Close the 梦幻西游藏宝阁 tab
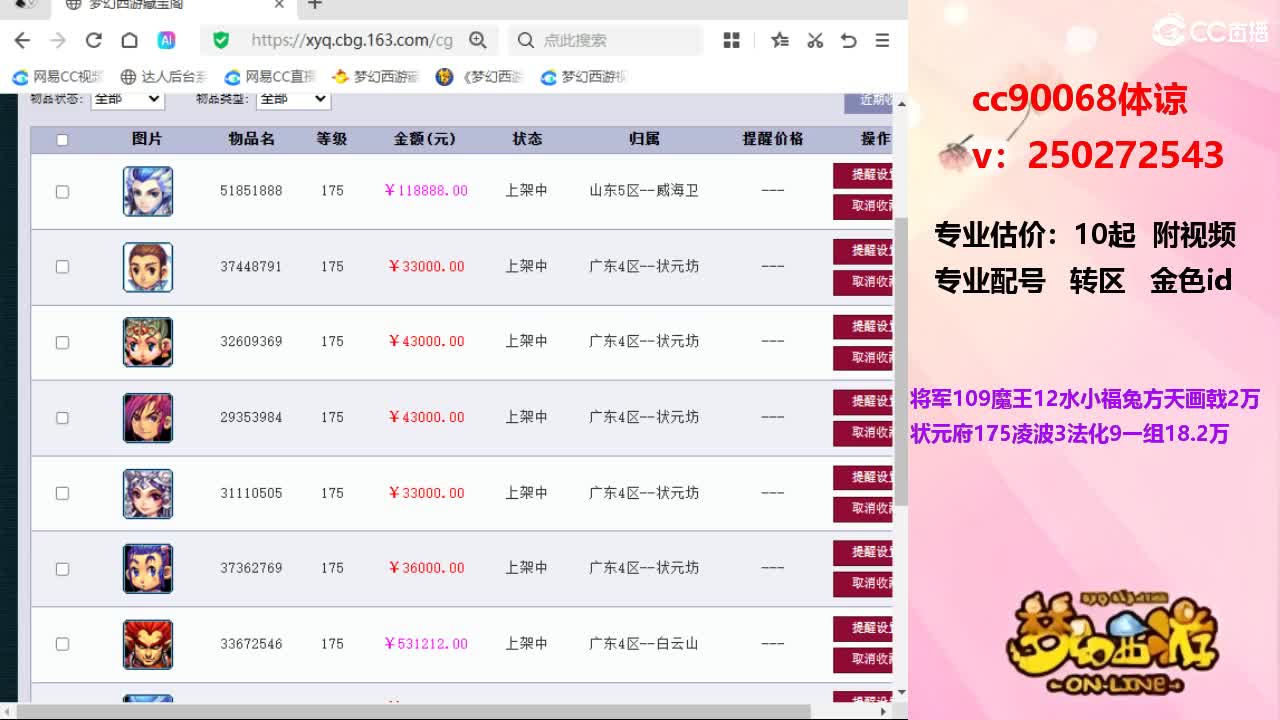Image resolution: width=1280 pixels, height=720 pixels. click(280, 5)
